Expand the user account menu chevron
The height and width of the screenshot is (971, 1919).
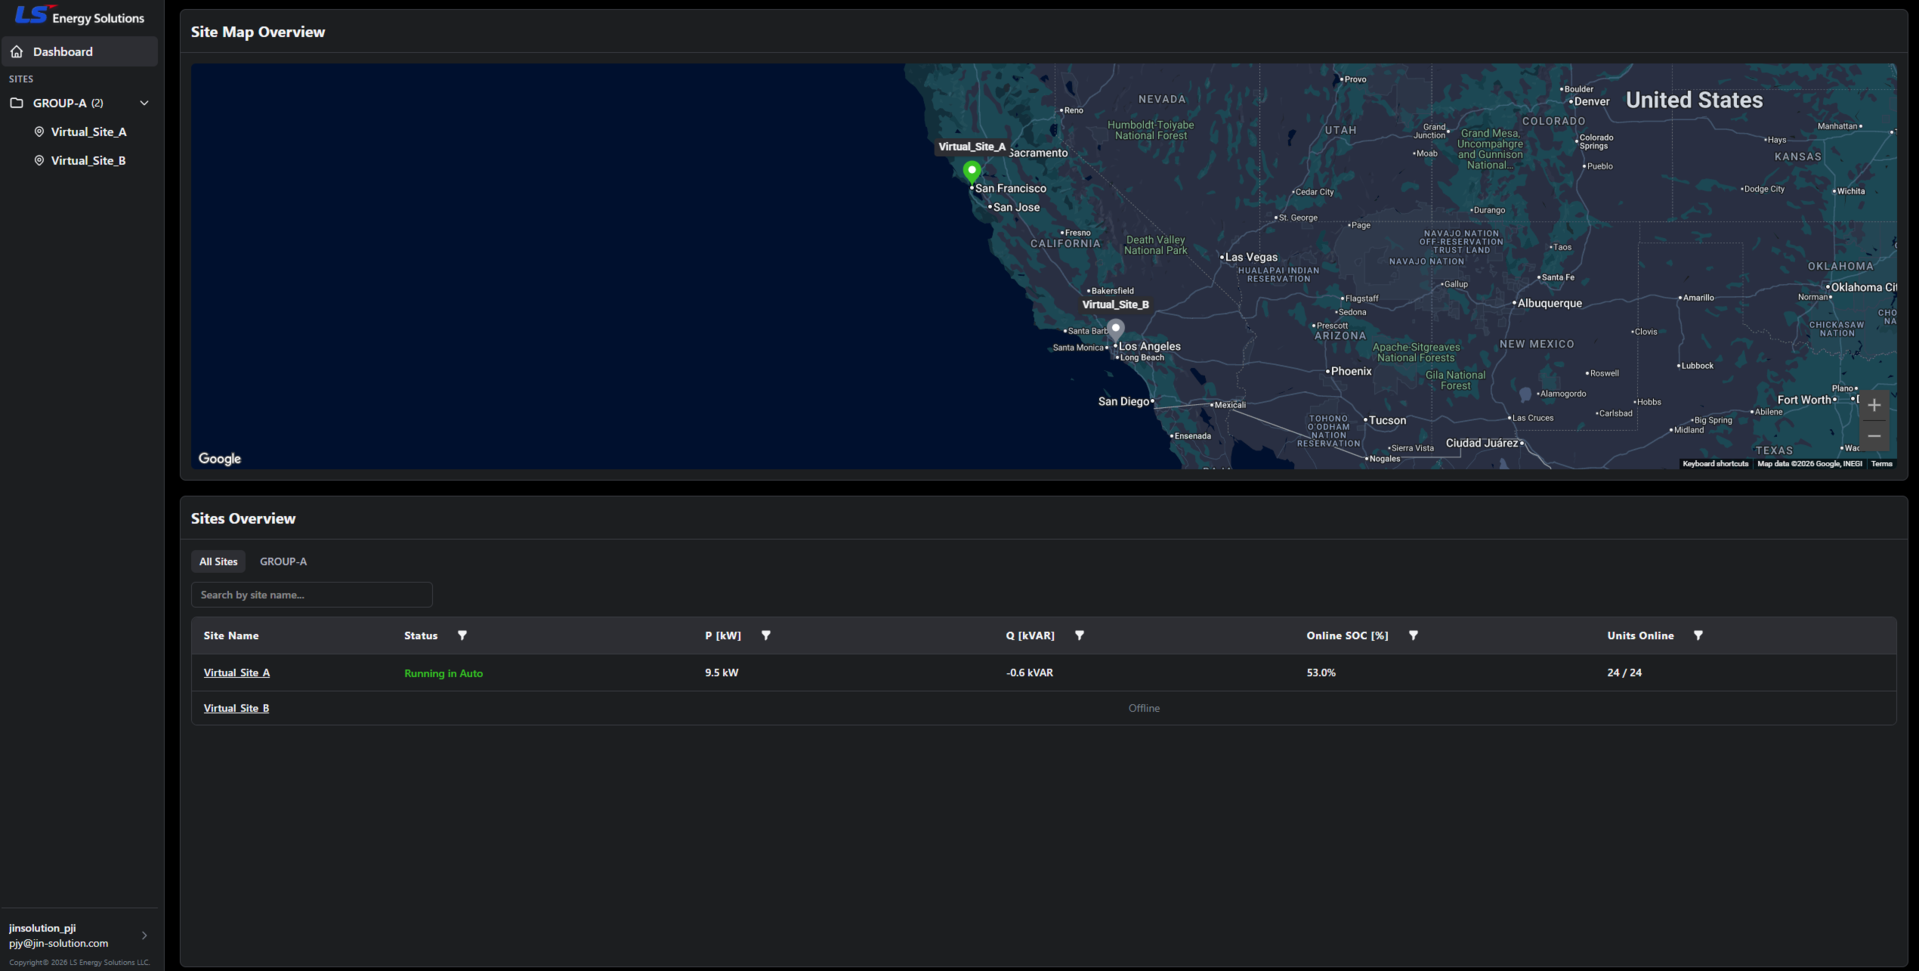pos(144,936)
